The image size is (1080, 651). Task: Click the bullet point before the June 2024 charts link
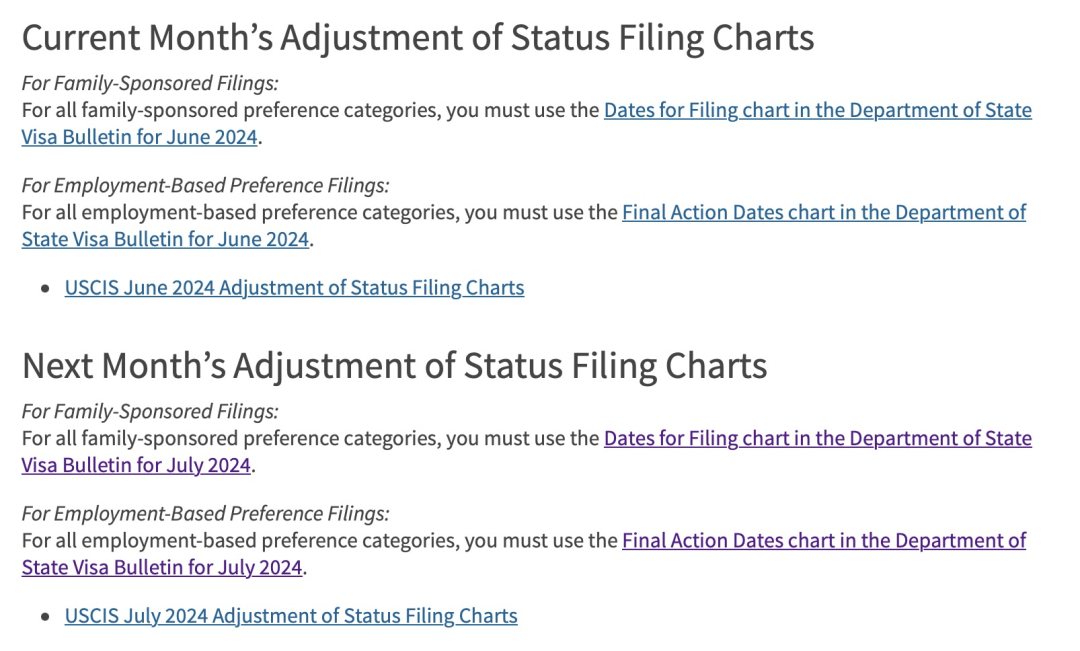(45, 289)
